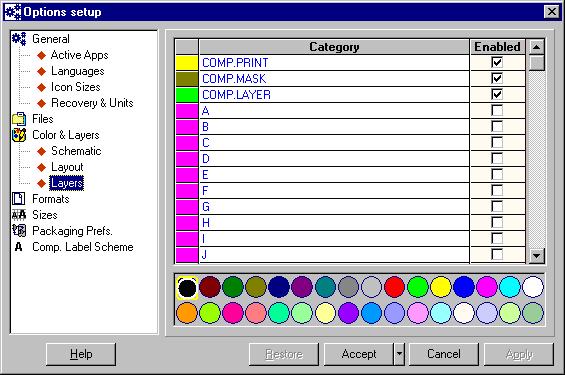565x375 pixels.
Task: Choose the orange color in the palette
Action: (x=187, y=313)
